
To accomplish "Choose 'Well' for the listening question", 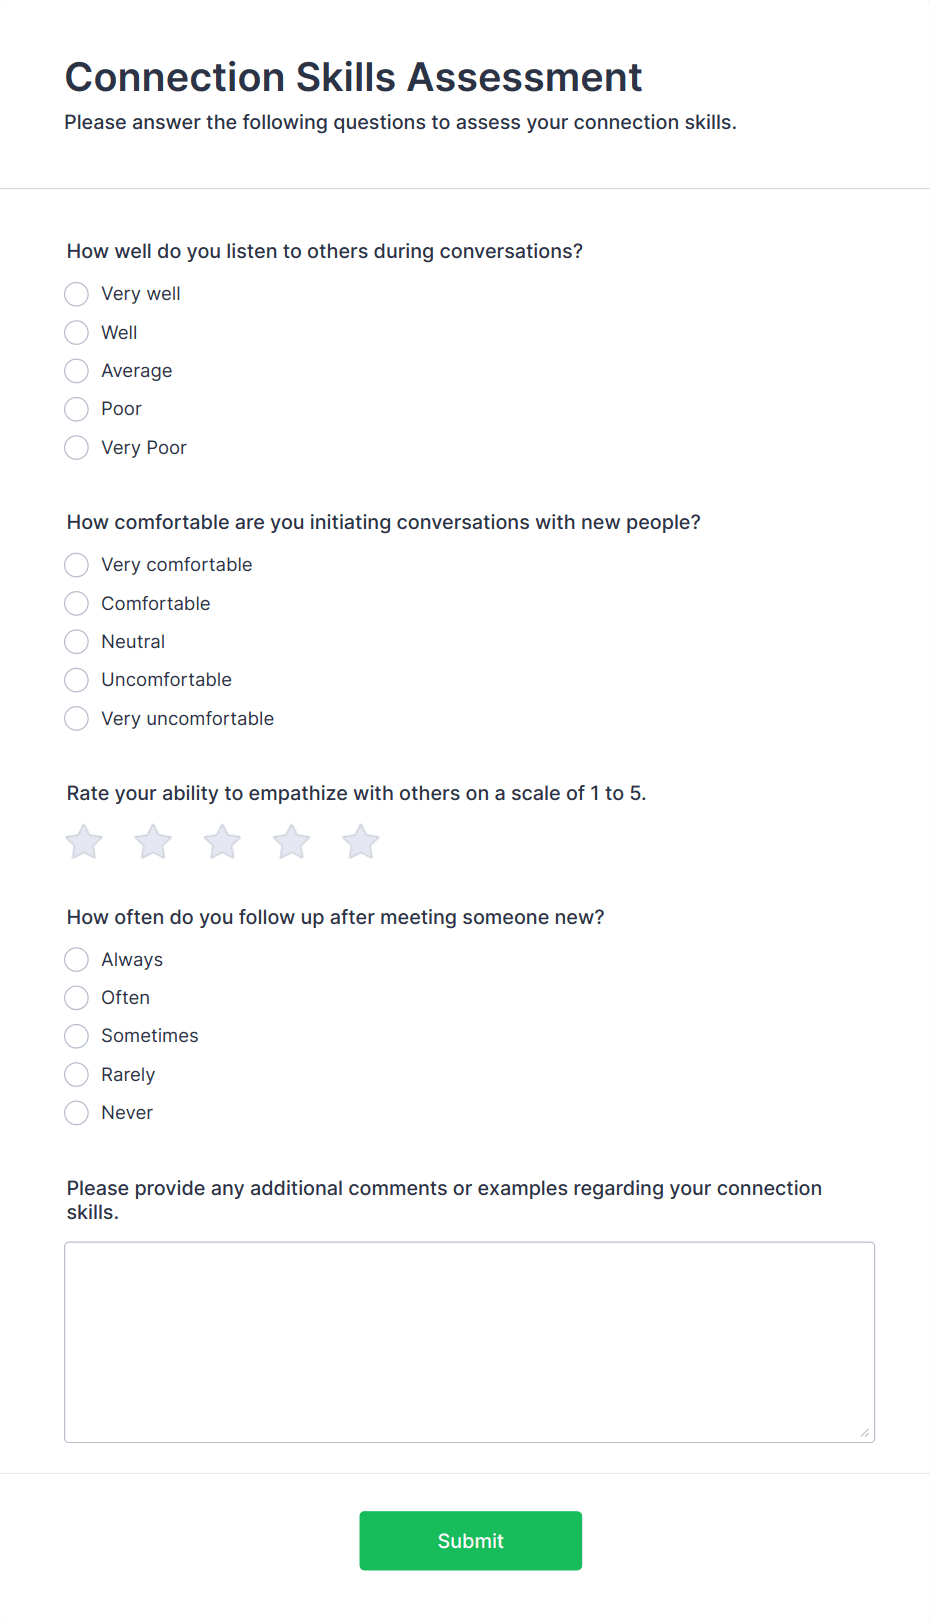I will click(x=76, y=332).
